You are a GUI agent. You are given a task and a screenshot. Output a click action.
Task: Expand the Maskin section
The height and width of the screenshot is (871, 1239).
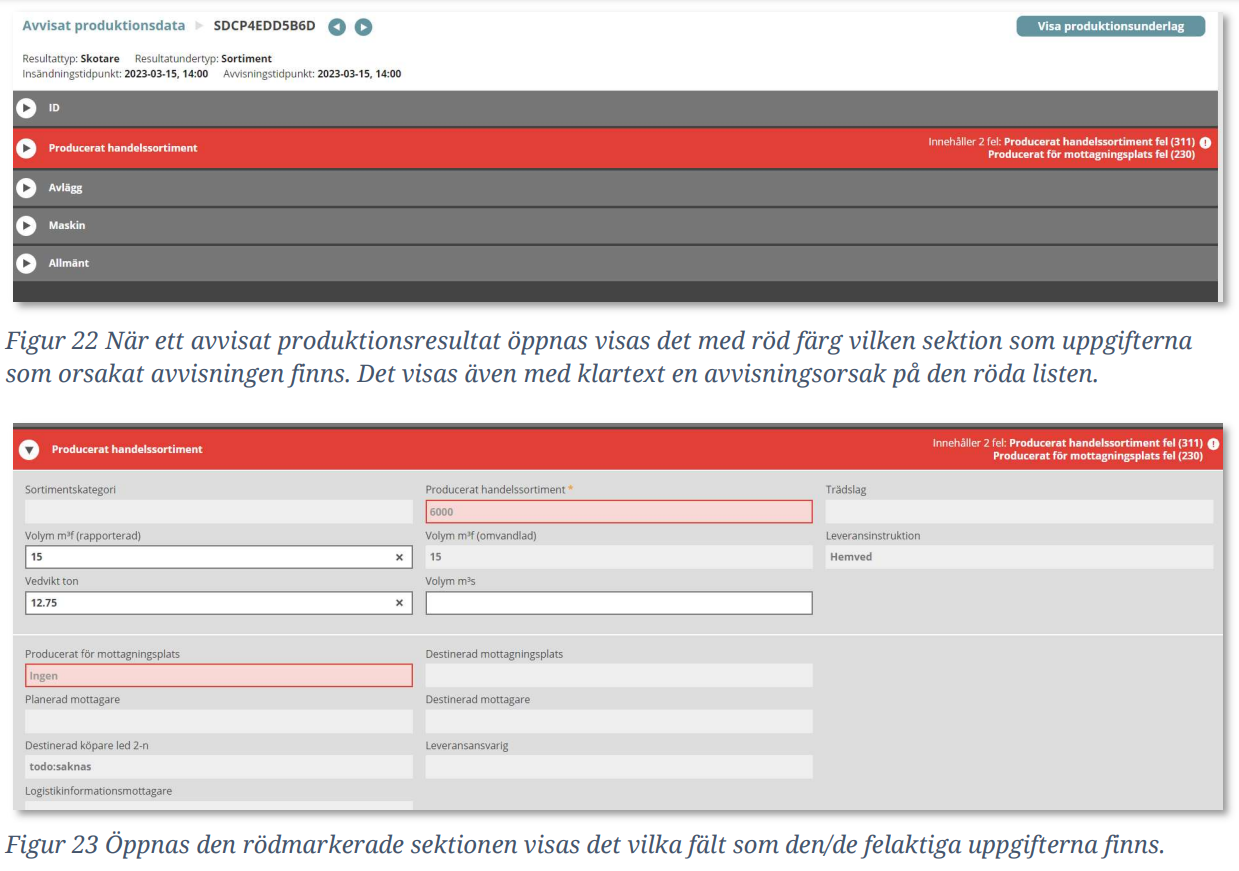26,226
